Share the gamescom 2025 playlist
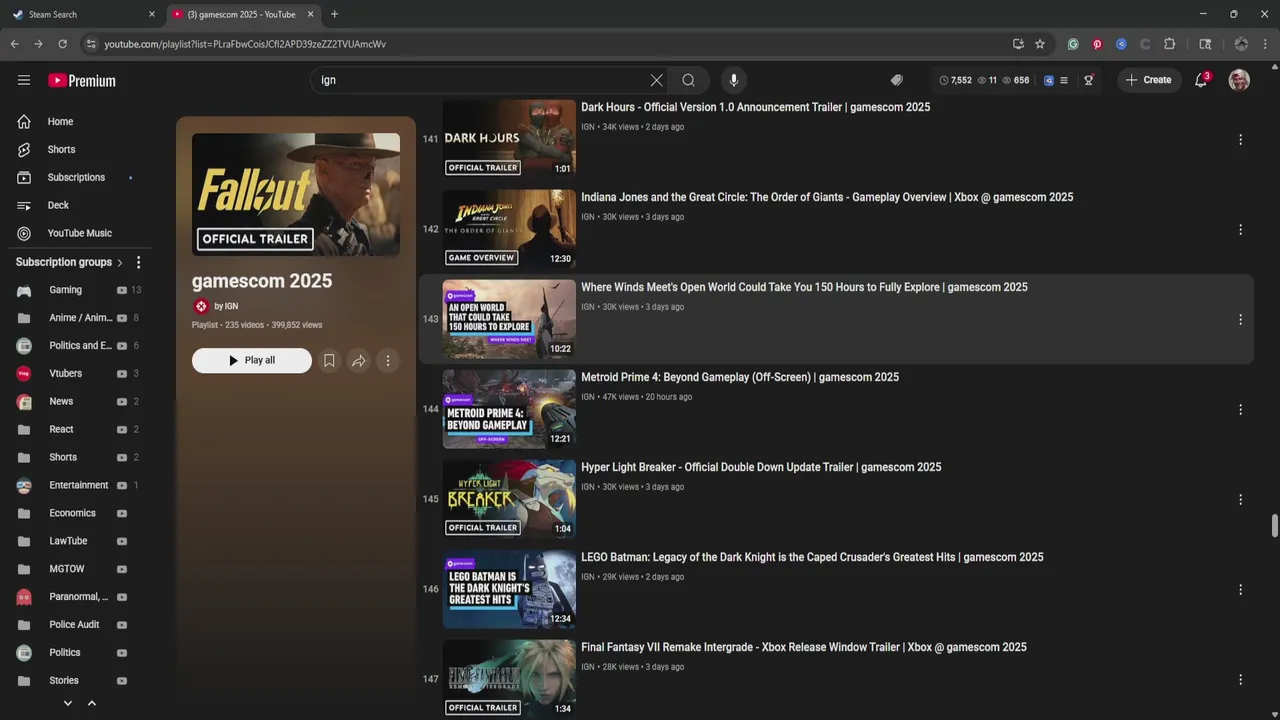The image size is (1280, 720). pos(358,360)
